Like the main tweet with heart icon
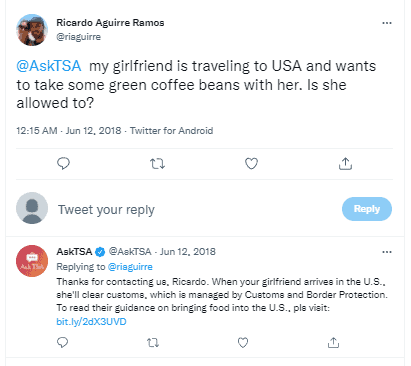Image resolution: width=411 pixels, height=366 pixels. tap(251, 163)
